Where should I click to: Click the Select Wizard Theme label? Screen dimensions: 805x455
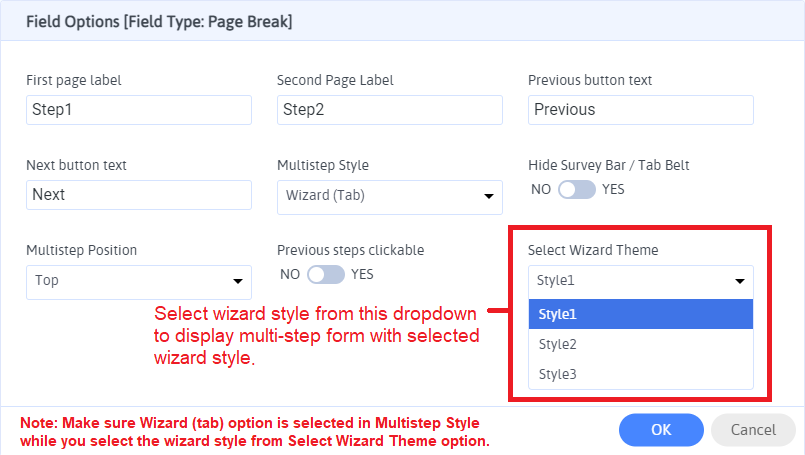tap(593, 250)
